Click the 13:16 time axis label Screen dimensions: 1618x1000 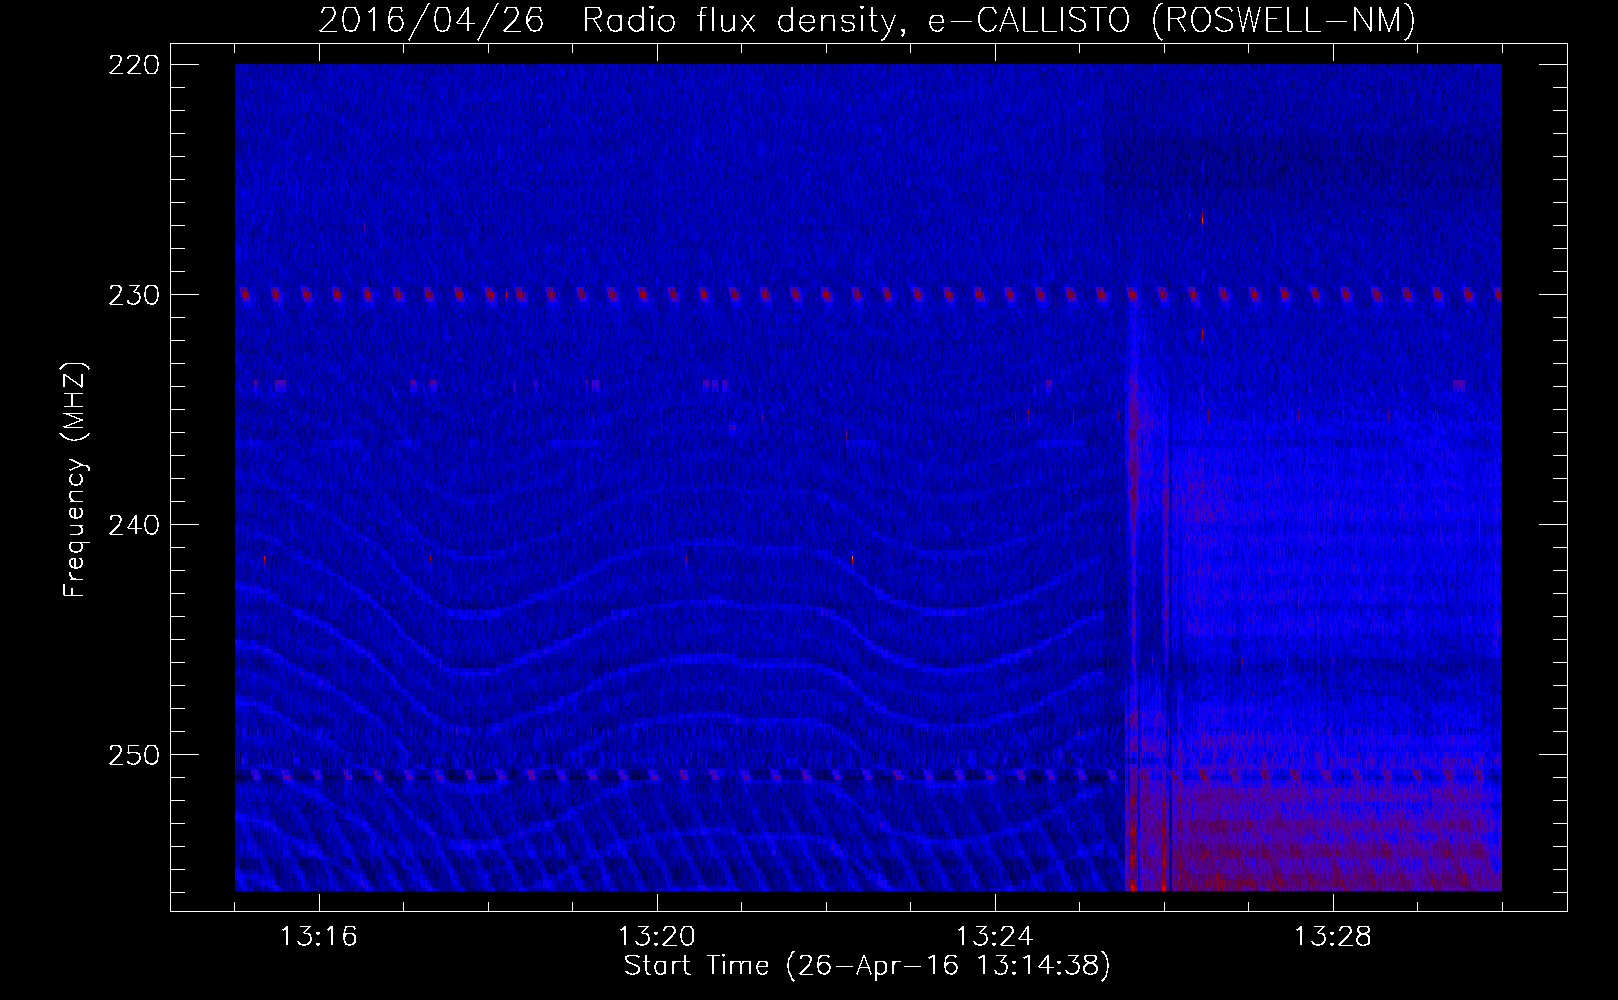pyautogui.click(x=319, y=937)
